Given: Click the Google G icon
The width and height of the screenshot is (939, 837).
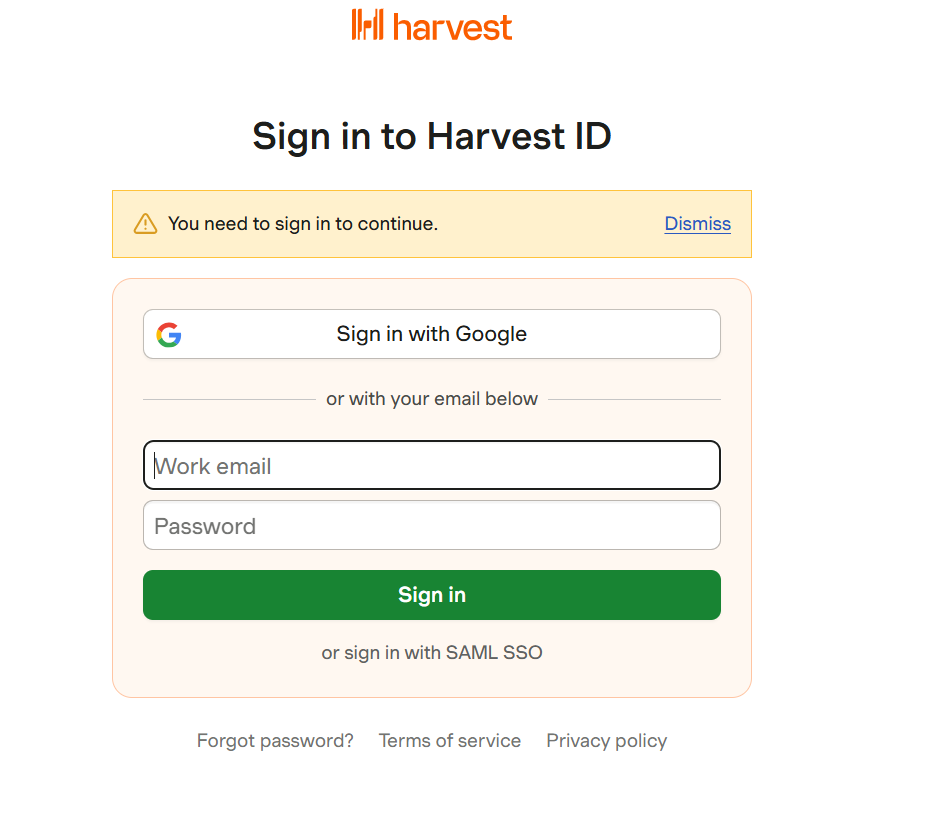Looking at the screenshot, I should 169,335.
